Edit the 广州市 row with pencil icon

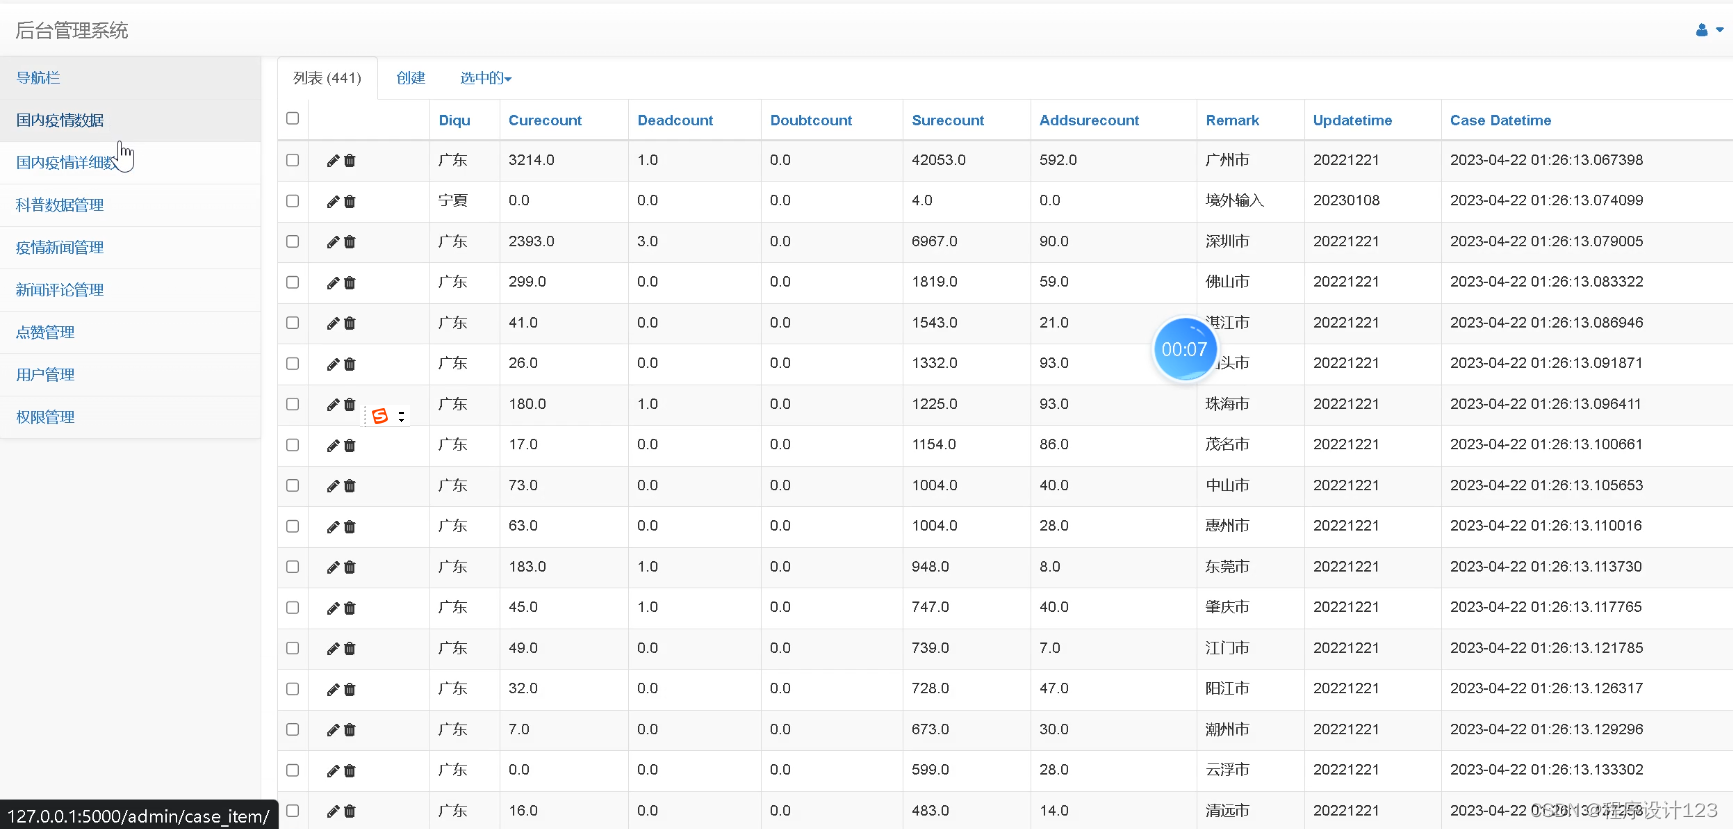coord(333,160)
